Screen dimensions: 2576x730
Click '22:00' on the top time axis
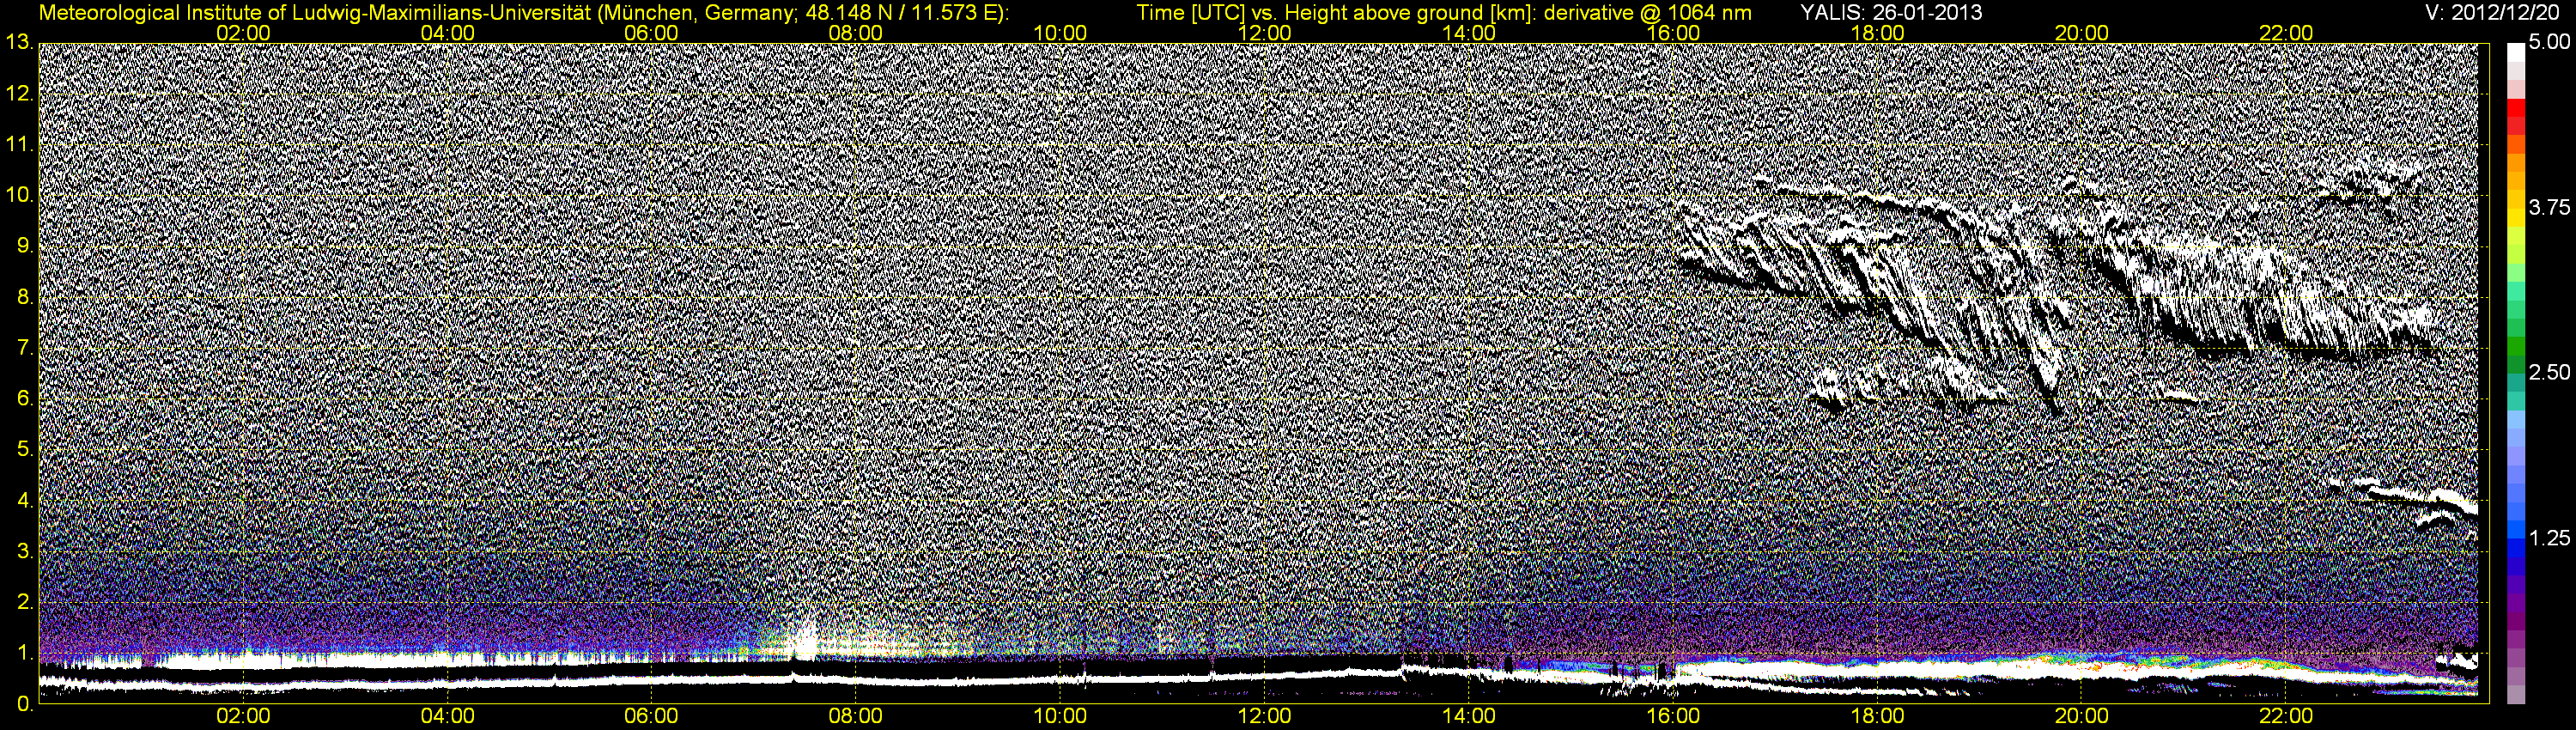[x=2286, y=33]
